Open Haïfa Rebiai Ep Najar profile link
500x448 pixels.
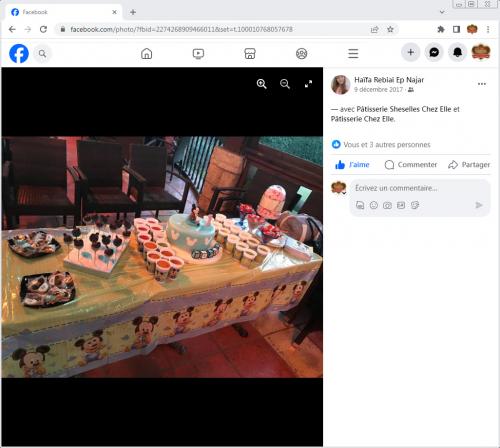tap(389, 80)
